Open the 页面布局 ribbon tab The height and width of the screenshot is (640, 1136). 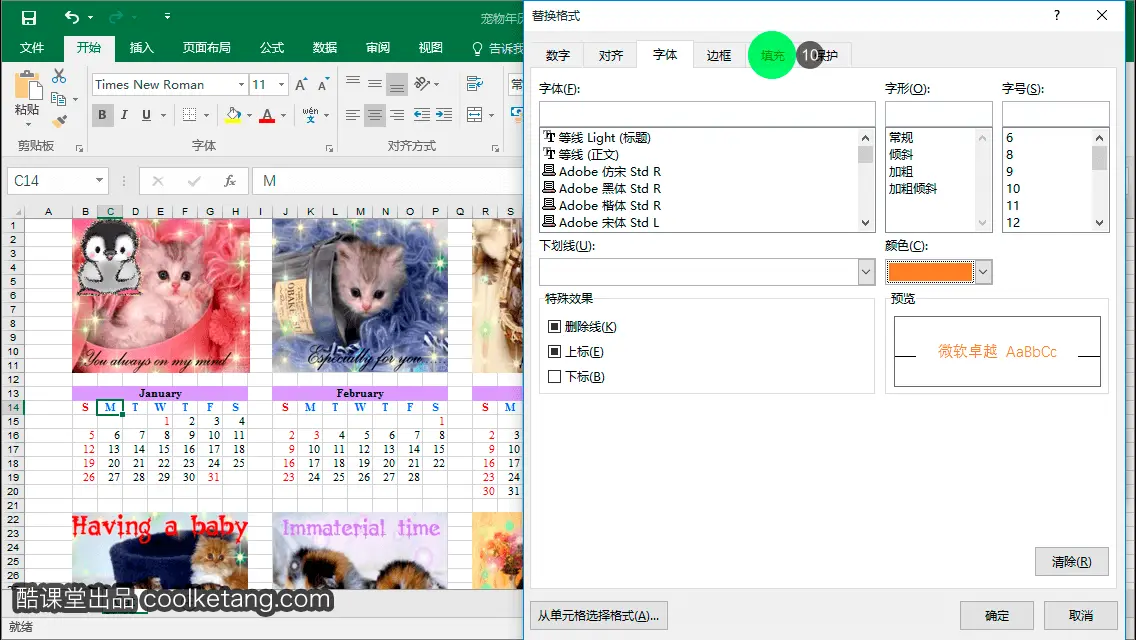pos(206,48)
